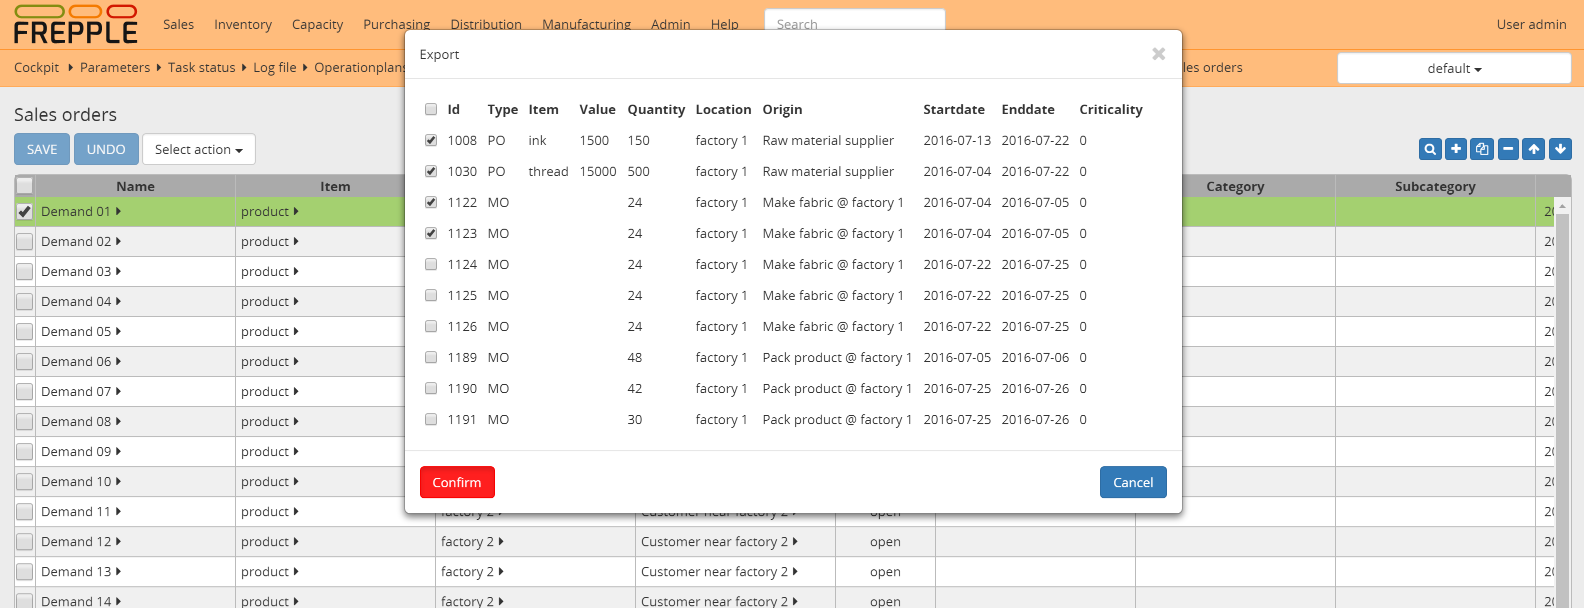The width and height of the screenshot is (1584, 608).
Task: Toggle the select-all checkbox in Export header
Action: (x=431, y=109)
